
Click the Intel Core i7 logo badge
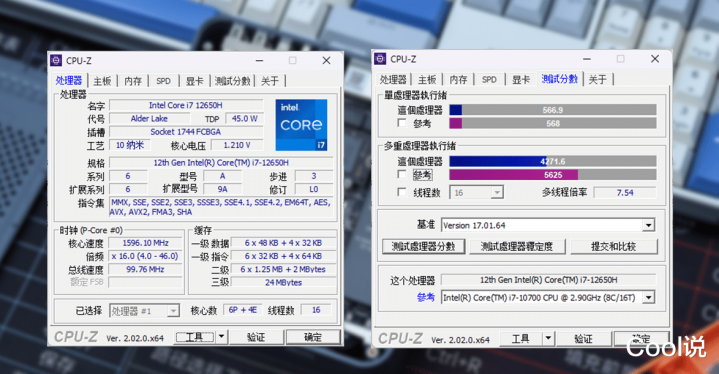tap(301, 125)
